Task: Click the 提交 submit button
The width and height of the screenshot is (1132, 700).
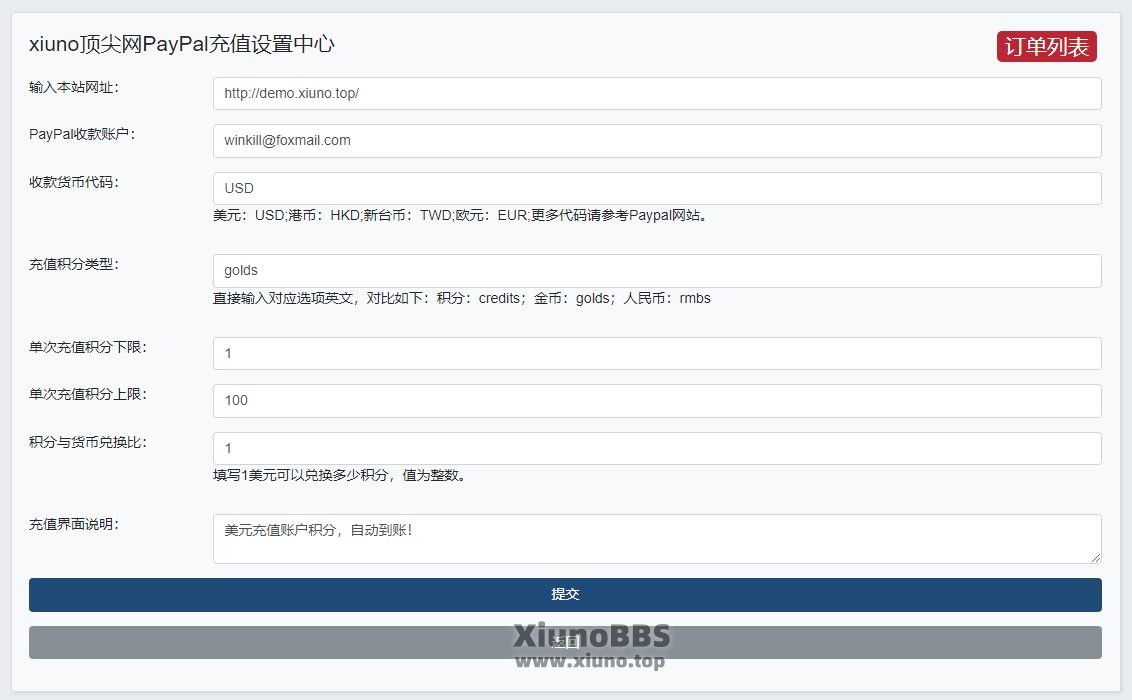Action: coord(565,595)
